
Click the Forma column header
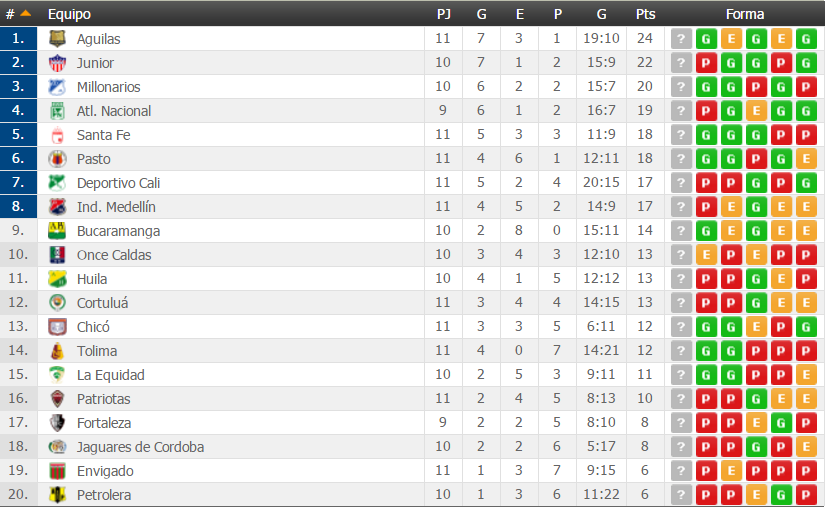click(x=744, y=14)
